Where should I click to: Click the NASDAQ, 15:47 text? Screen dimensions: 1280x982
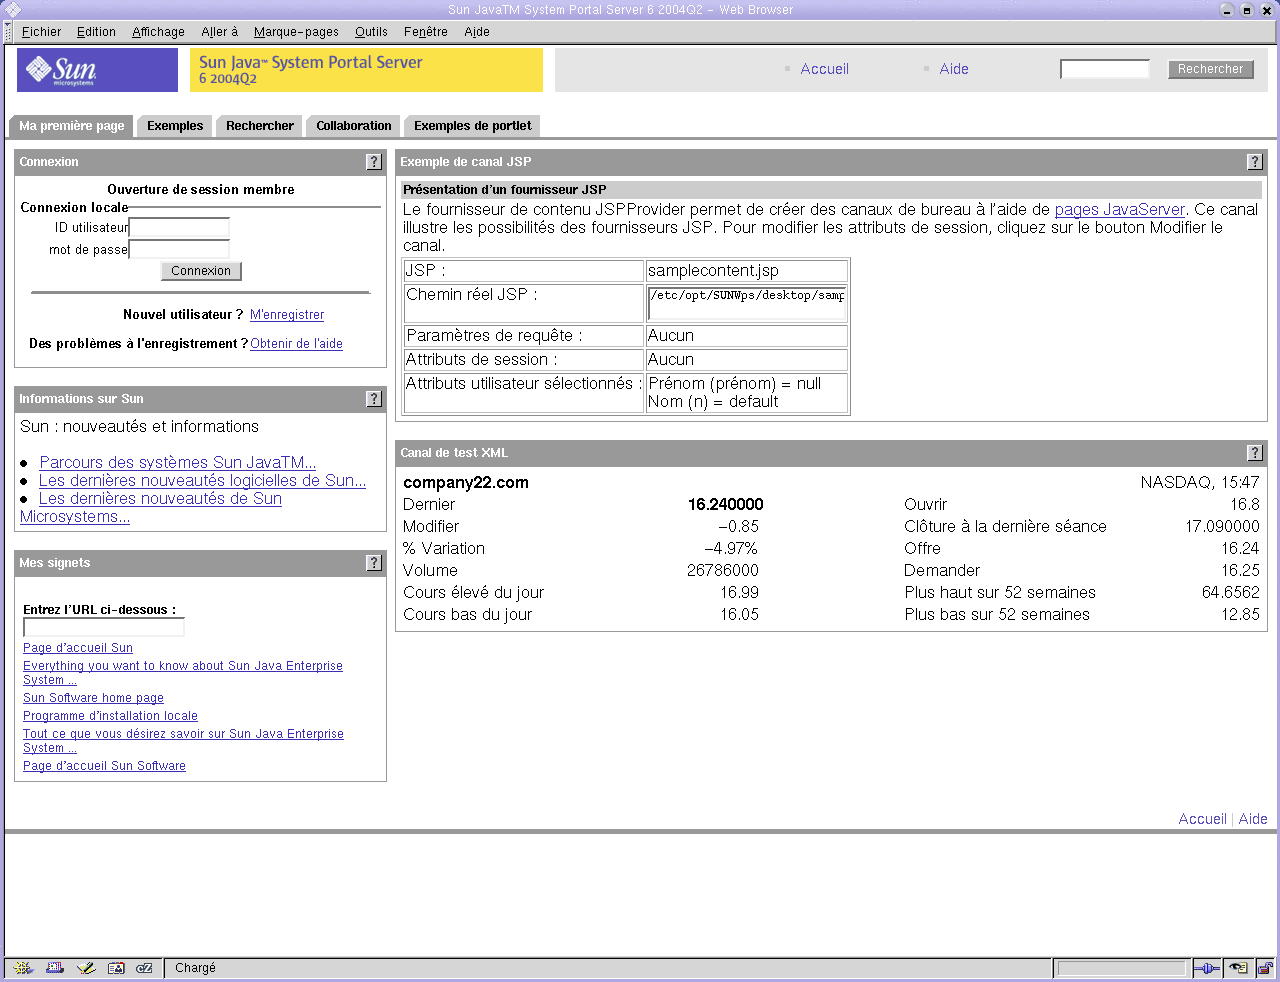[x=1200, y=483]
